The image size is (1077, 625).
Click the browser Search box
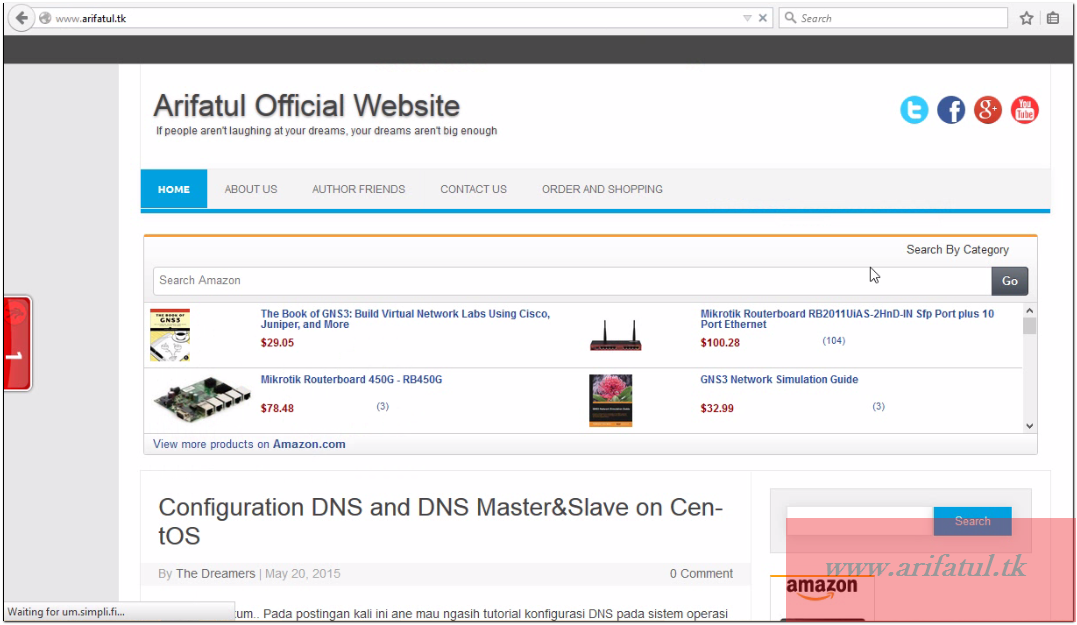click(893, 18)
